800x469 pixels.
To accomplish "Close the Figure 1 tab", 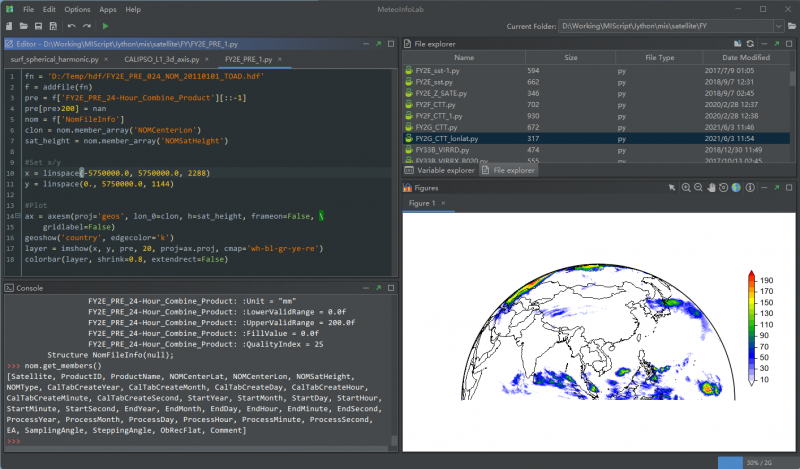I will click(443, 203).
